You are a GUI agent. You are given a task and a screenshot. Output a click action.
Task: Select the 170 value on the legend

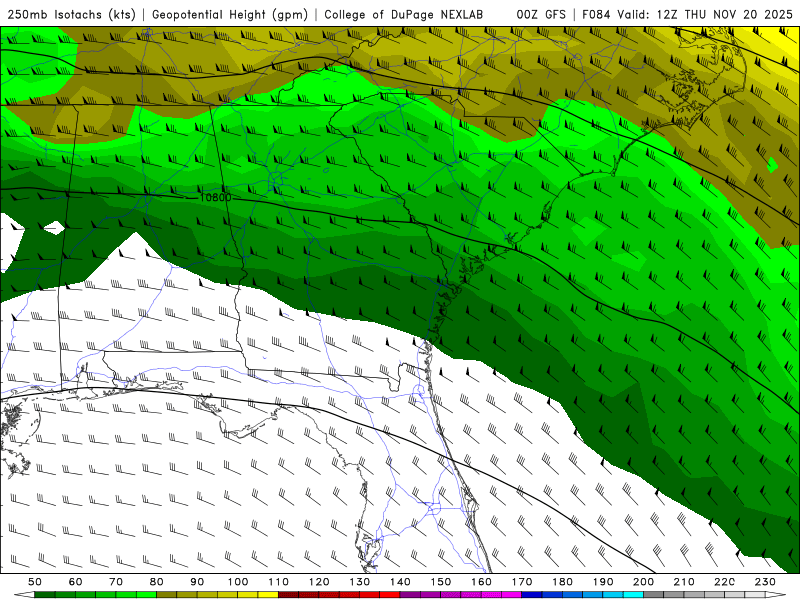tap(522, 582)
